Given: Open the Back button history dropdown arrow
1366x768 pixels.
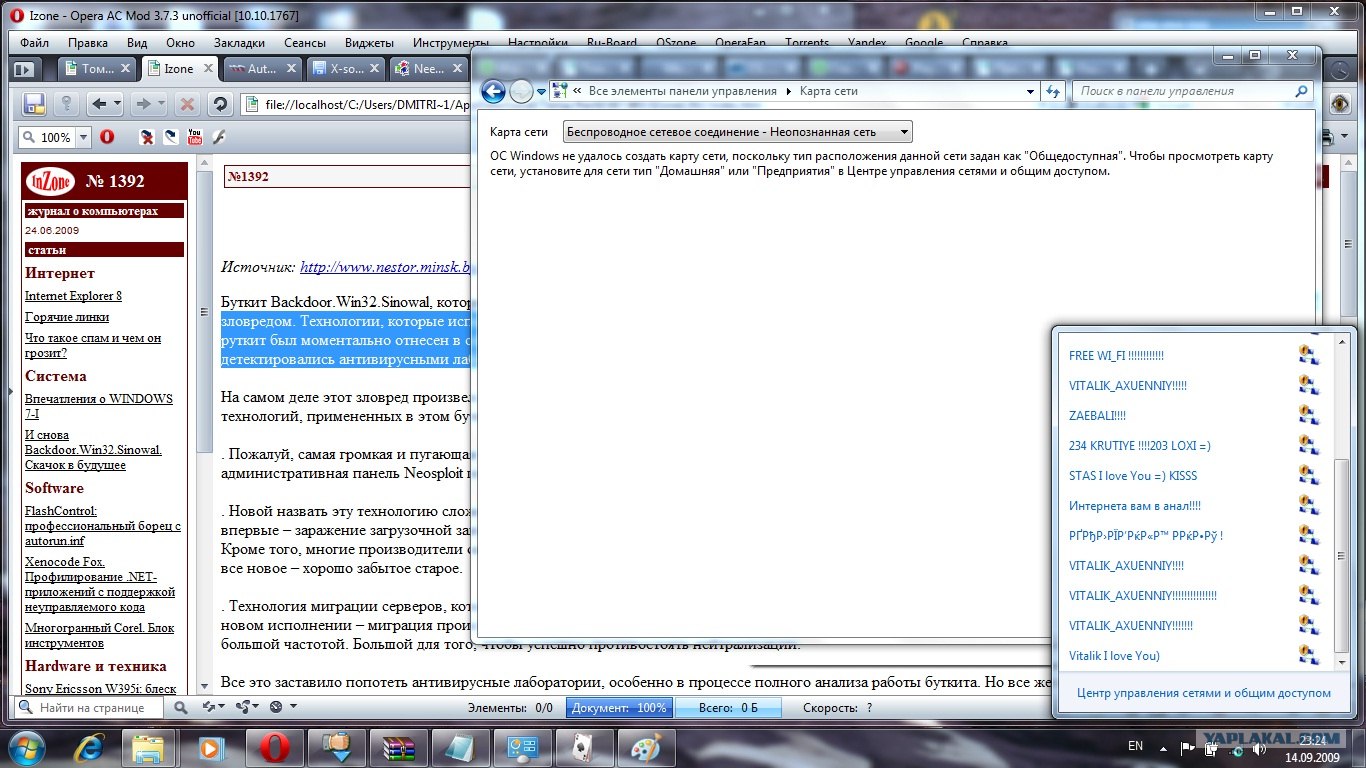Looking at the screenshot, I should click(x=118, y=104).
